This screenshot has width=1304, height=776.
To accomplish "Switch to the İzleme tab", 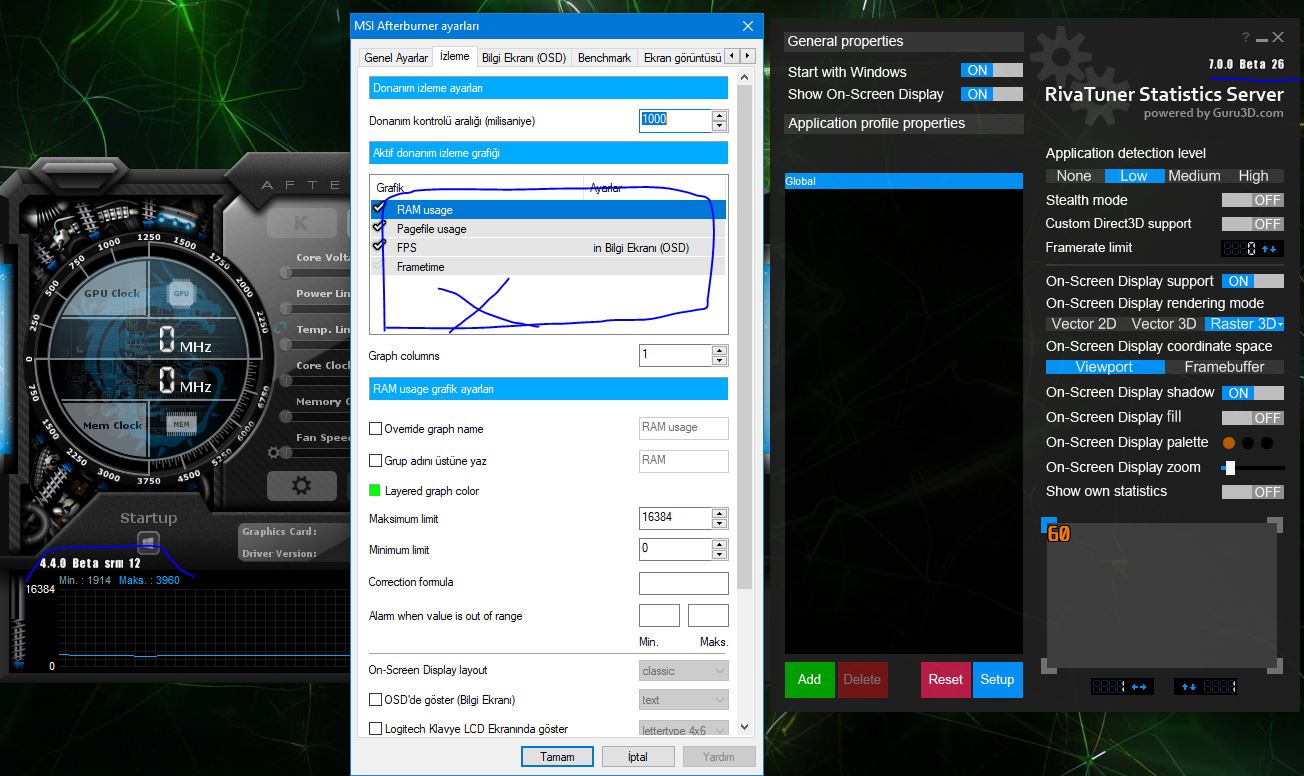I will click(x=455, y=56).
